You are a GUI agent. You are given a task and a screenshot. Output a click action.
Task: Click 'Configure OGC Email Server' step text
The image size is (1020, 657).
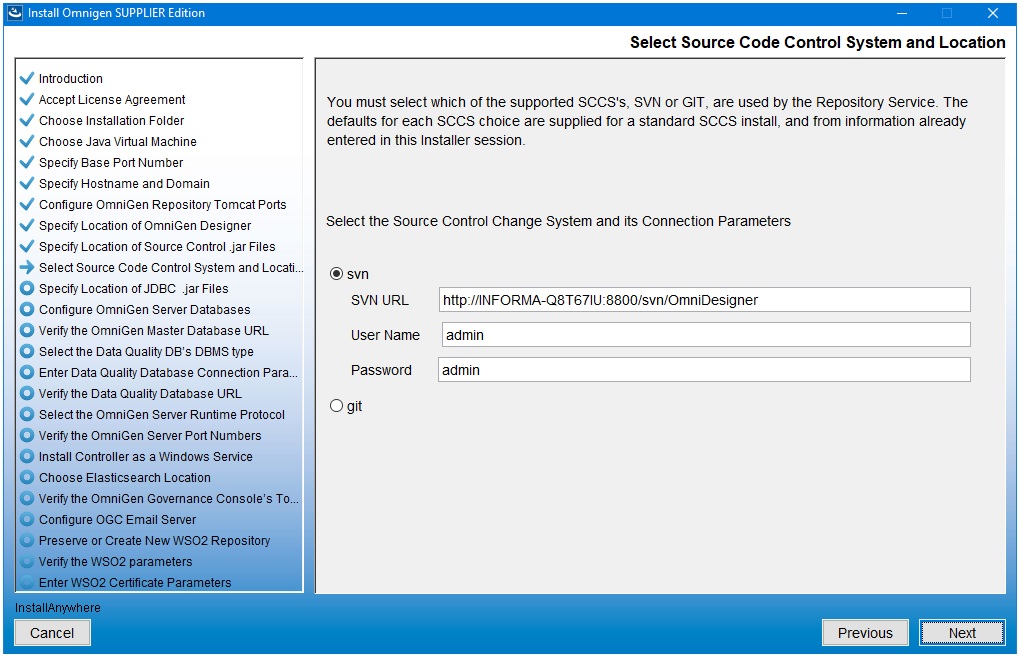(117, 519)
